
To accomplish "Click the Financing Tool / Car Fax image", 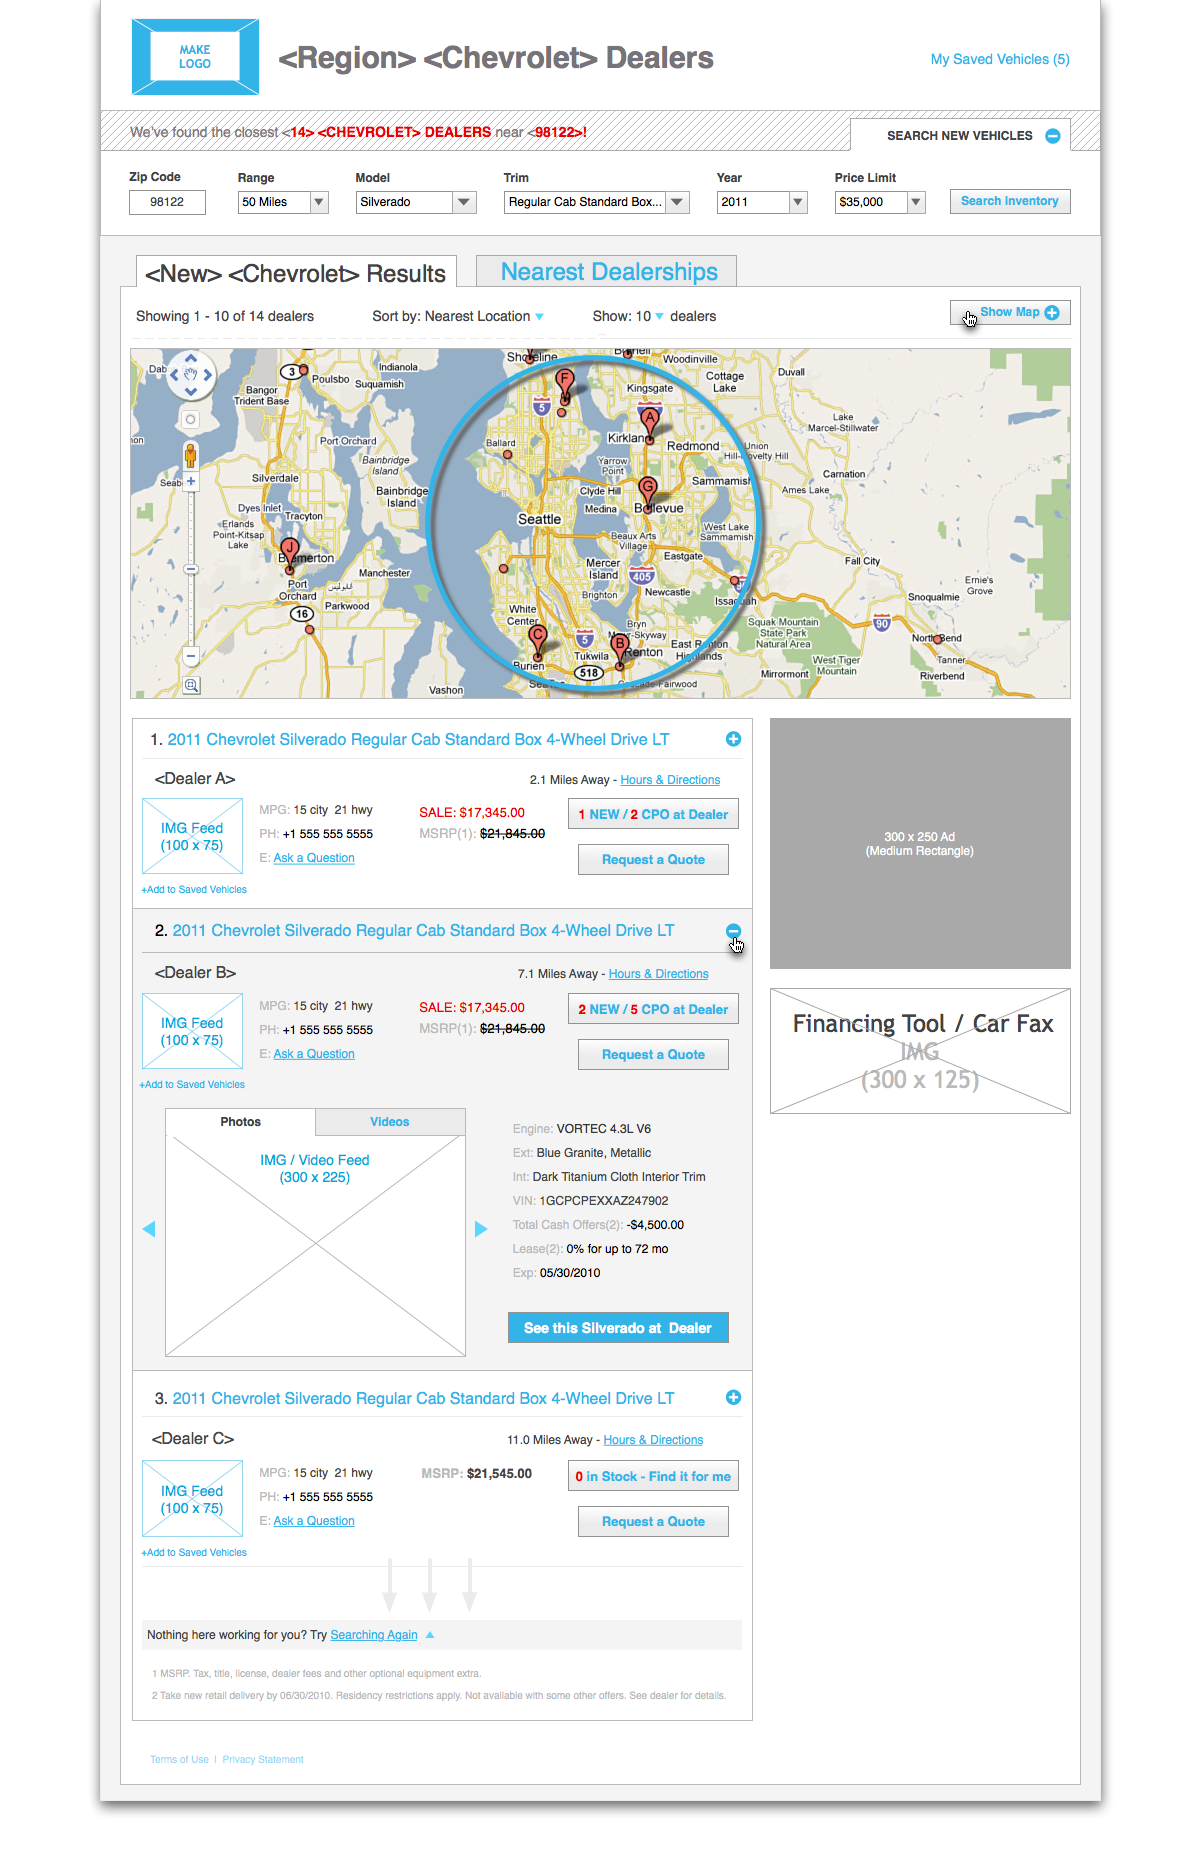I will click(x=920, y=1051).
